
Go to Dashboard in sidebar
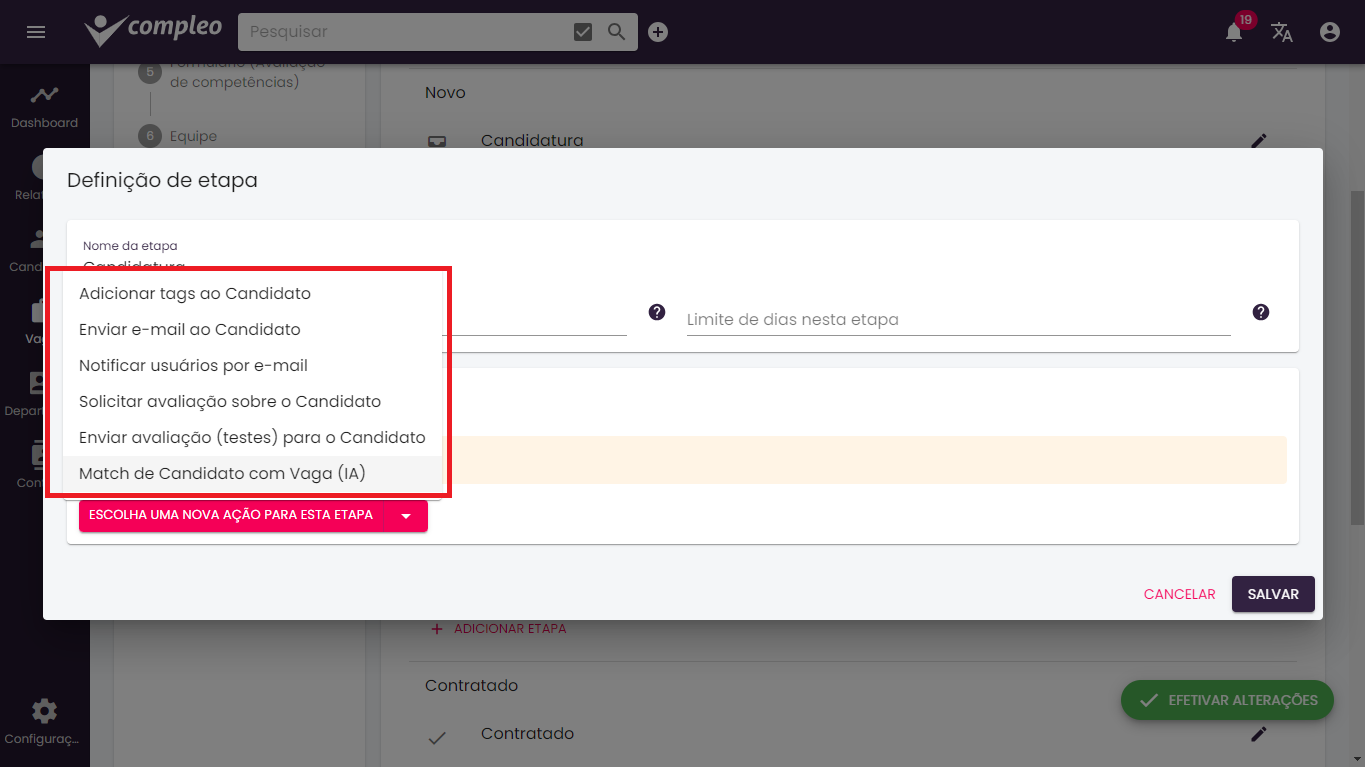[44, 107]
